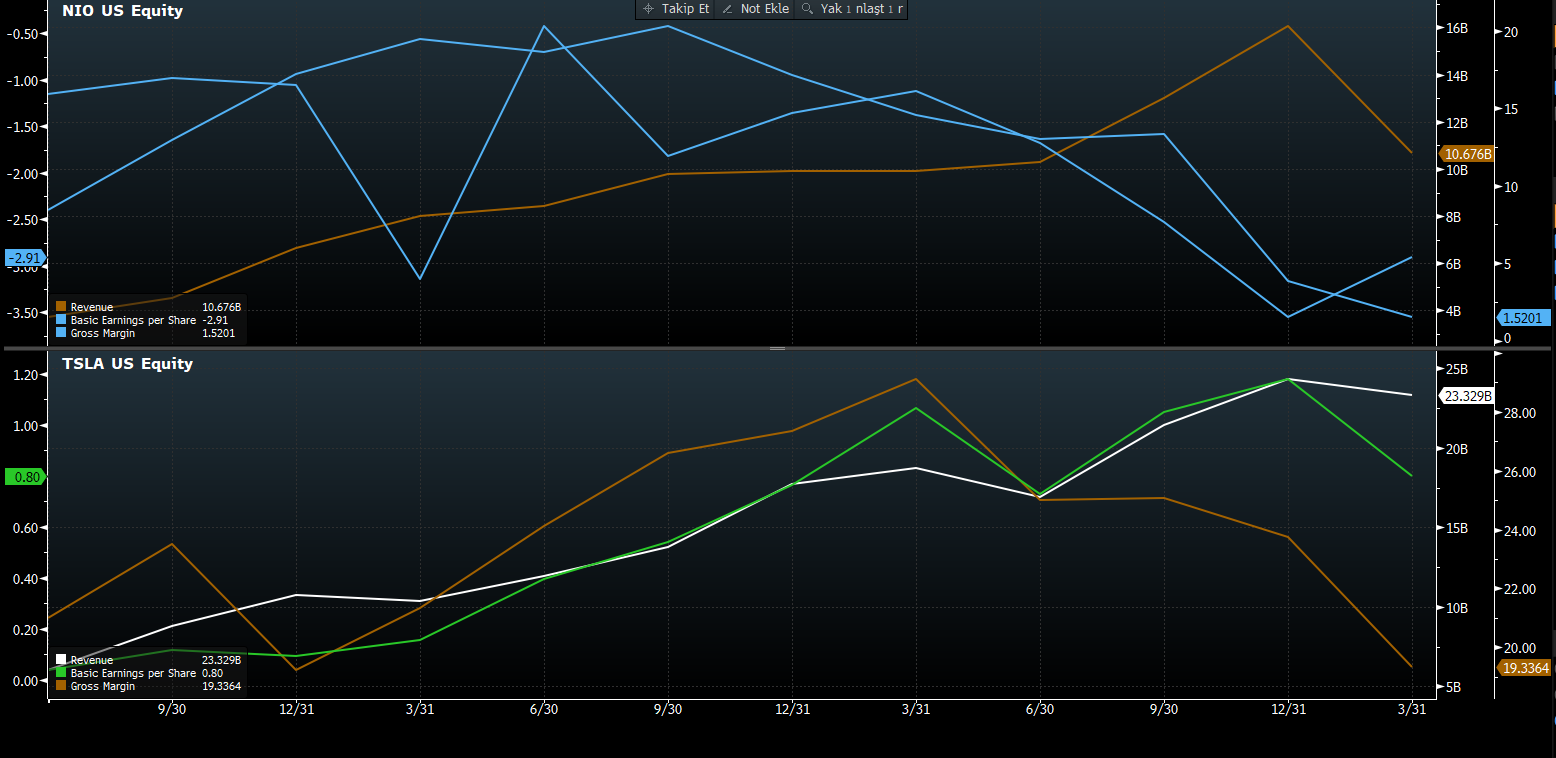Click the Basic Earnings per Share swatch in NIO legend
Viewport: 1556px width, 758px height.
pyautogui.click(x=61, y=320)
